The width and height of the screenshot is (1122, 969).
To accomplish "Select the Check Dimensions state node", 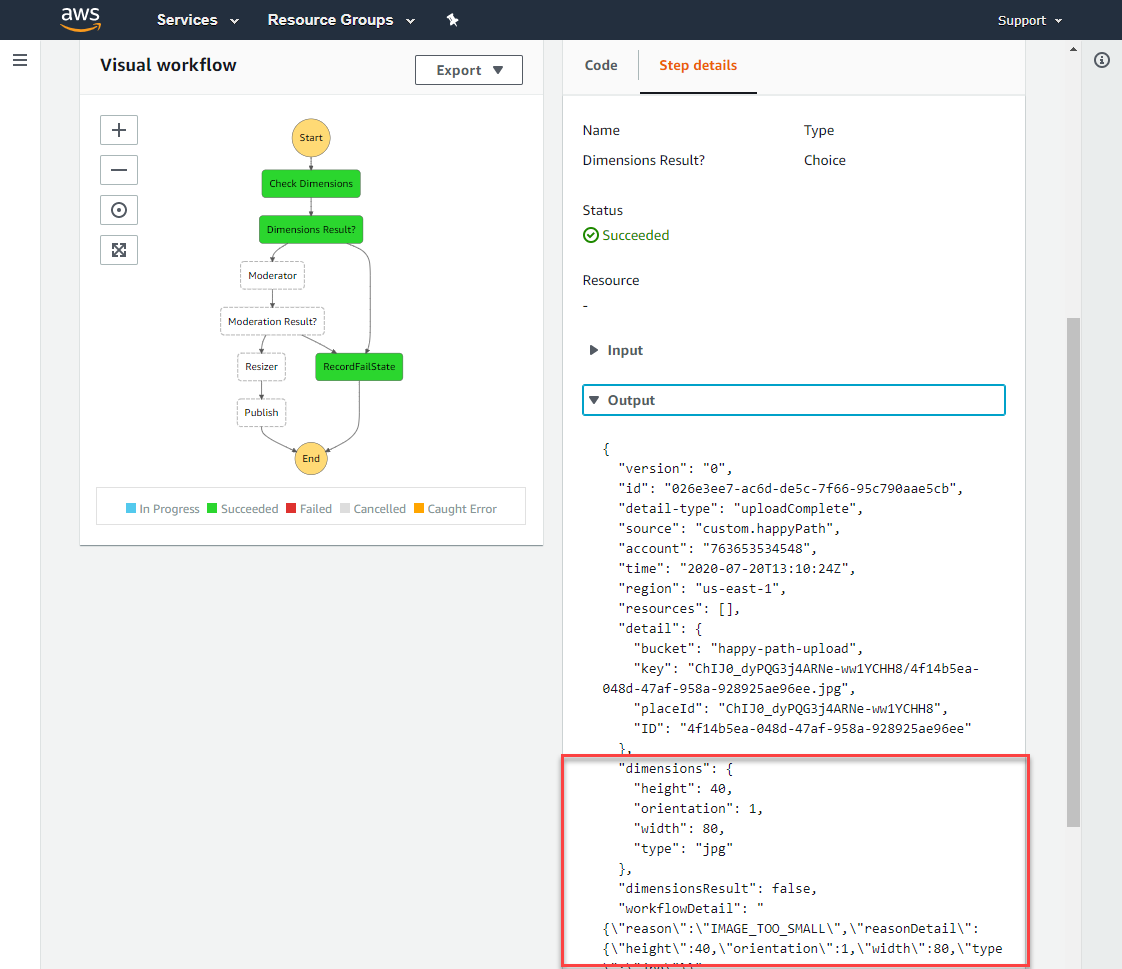I will [x=311, y=184].
